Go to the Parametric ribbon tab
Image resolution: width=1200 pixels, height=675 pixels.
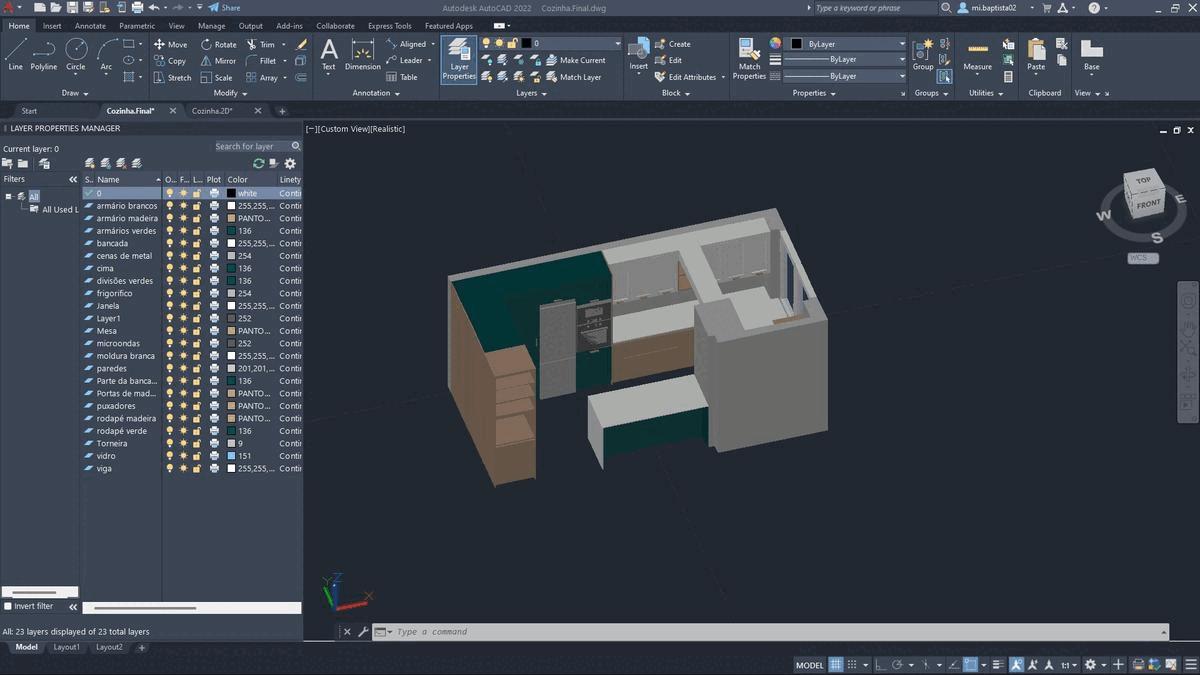[x=137, y=26]
